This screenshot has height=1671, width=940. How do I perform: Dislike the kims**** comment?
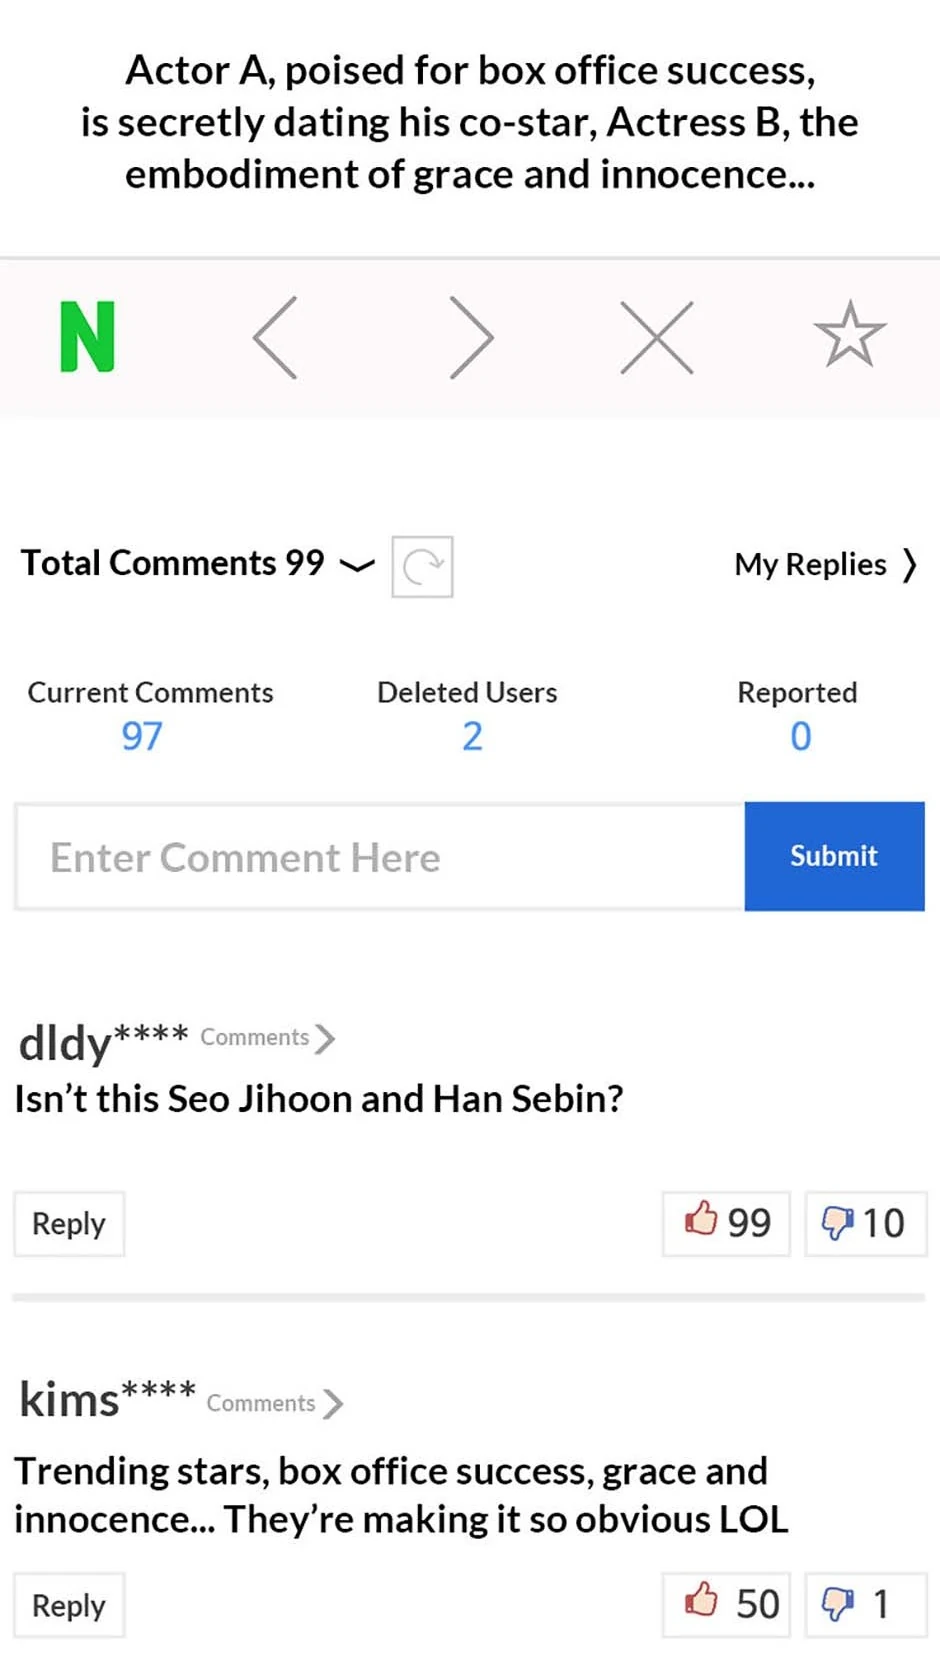pos(864,1604)
